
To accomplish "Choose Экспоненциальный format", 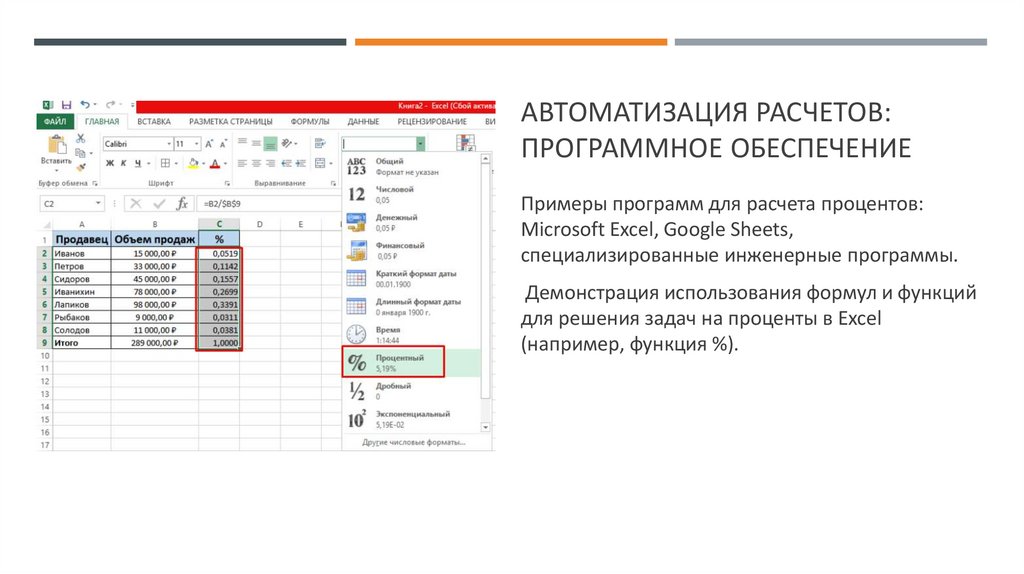I will point(411,419).
